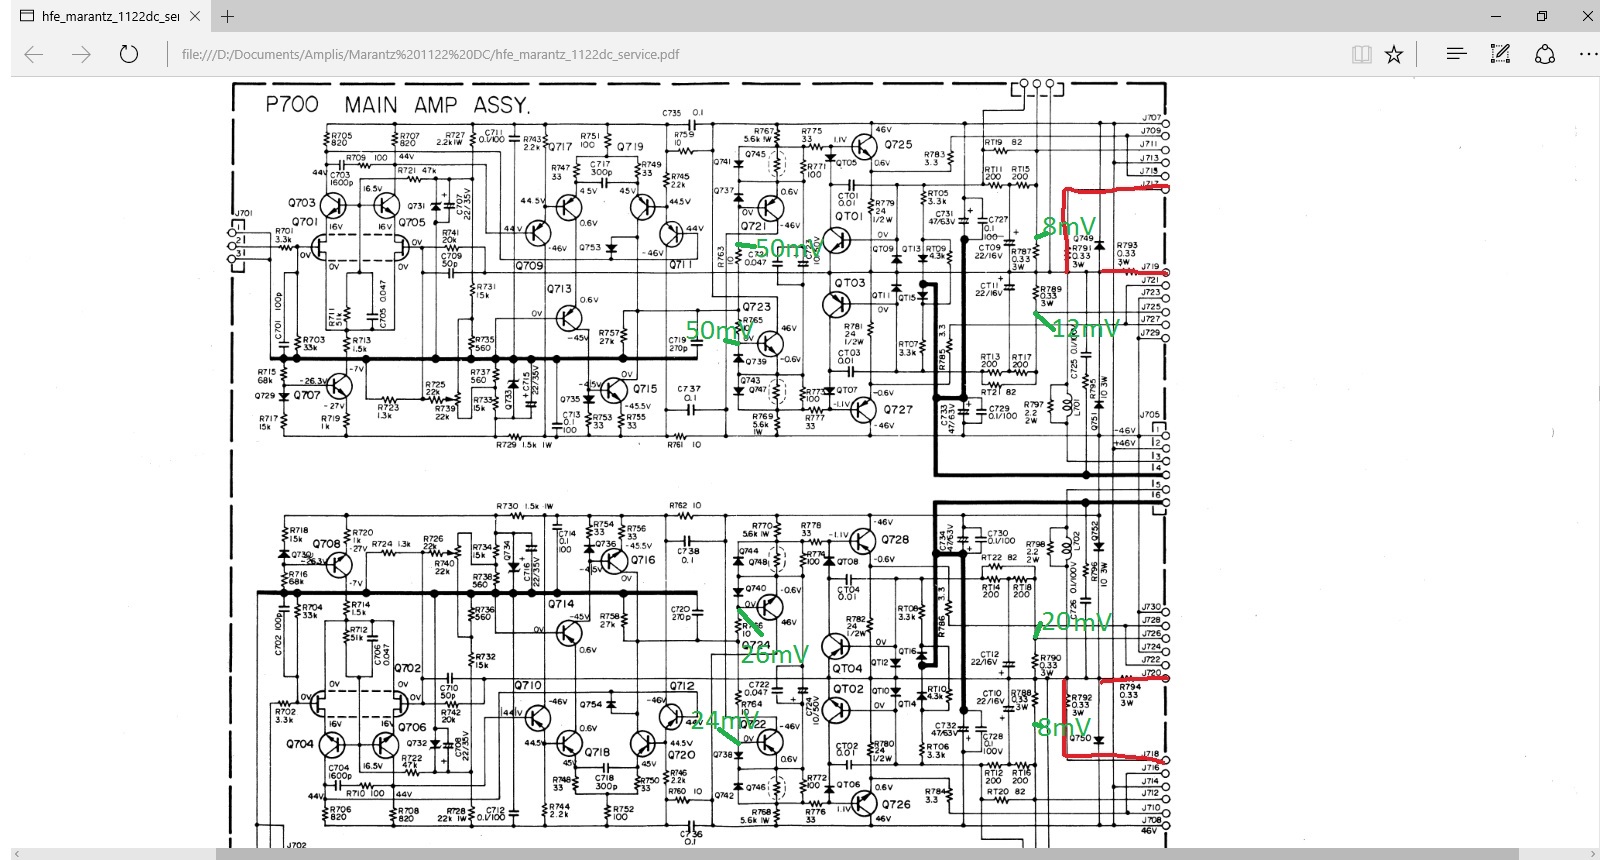Select the hfe_marantz_1122dc_service tab
Screen dimensions: 1600x860
tap(110, 16)
